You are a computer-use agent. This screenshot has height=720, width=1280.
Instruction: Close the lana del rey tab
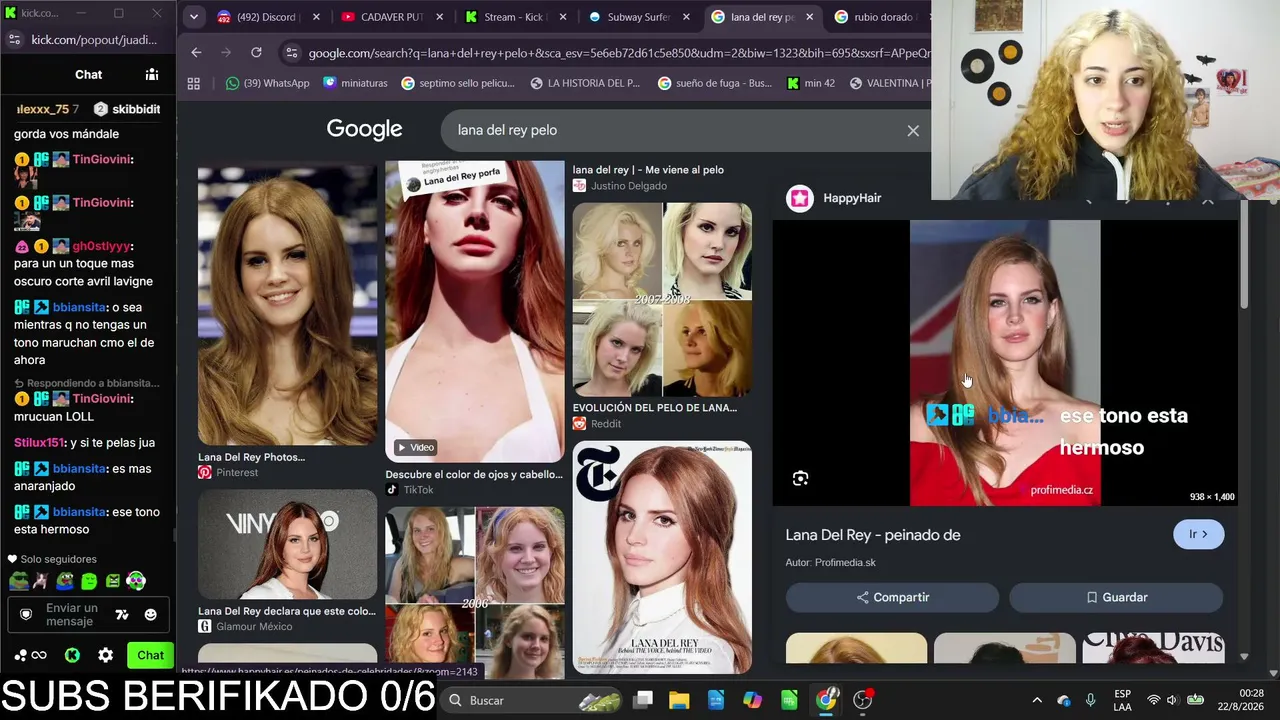click(809, 17)
